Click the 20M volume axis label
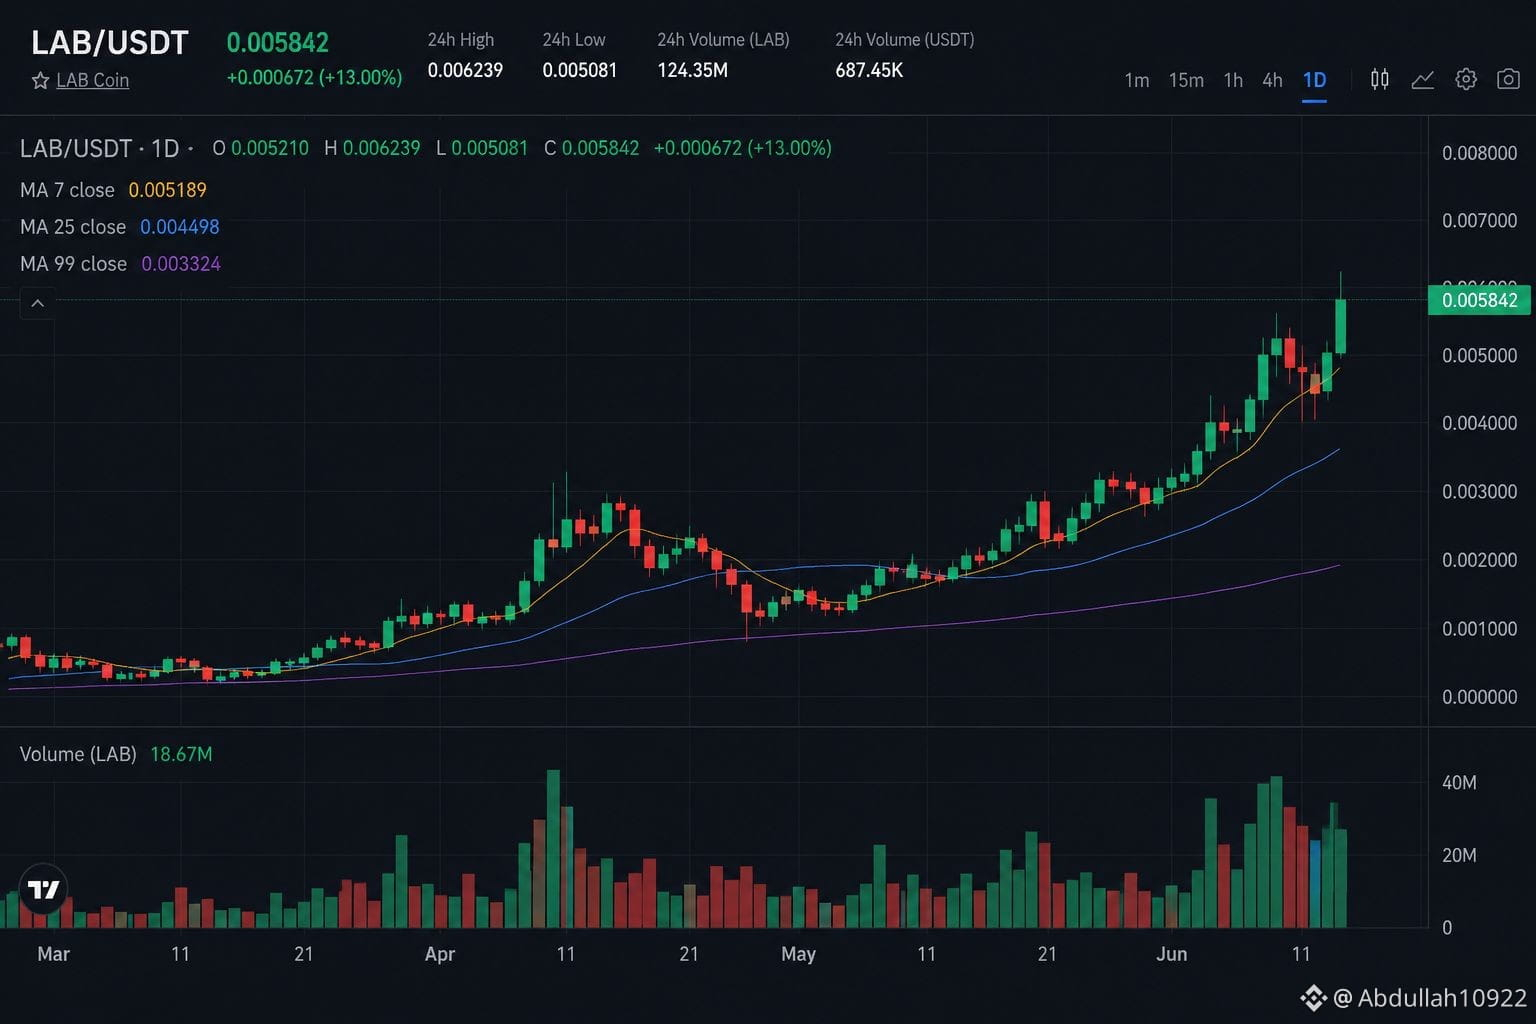 click(1459, 855)
